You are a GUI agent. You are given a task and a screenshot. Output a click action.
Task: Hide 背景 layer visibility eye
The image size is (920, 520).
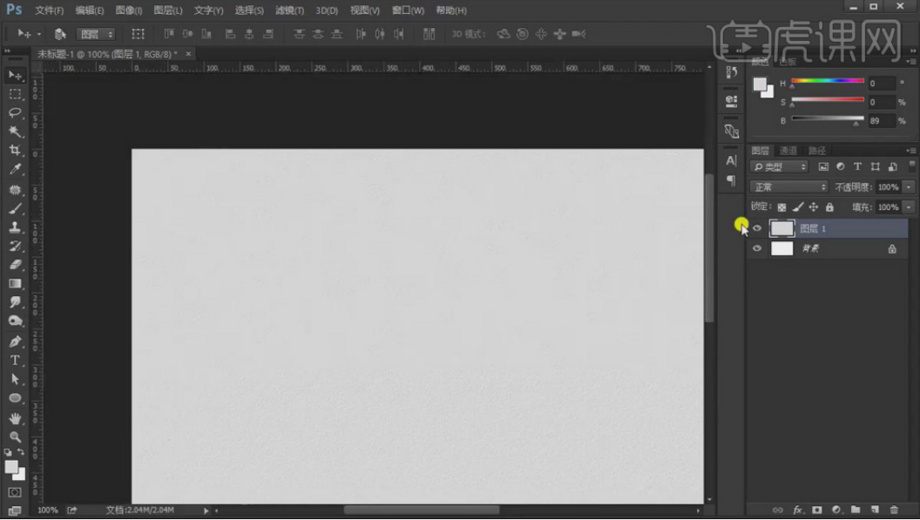point(757,248)
